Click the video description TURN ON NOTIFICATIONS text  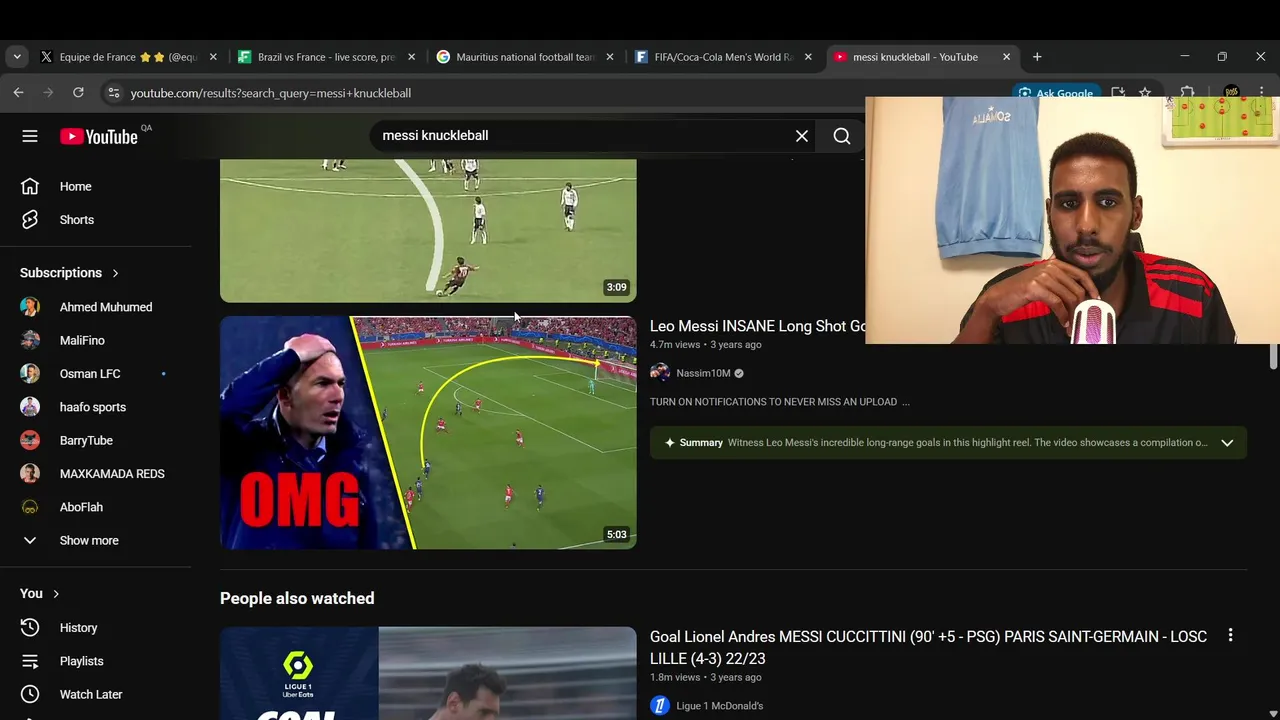click(780, 402)
